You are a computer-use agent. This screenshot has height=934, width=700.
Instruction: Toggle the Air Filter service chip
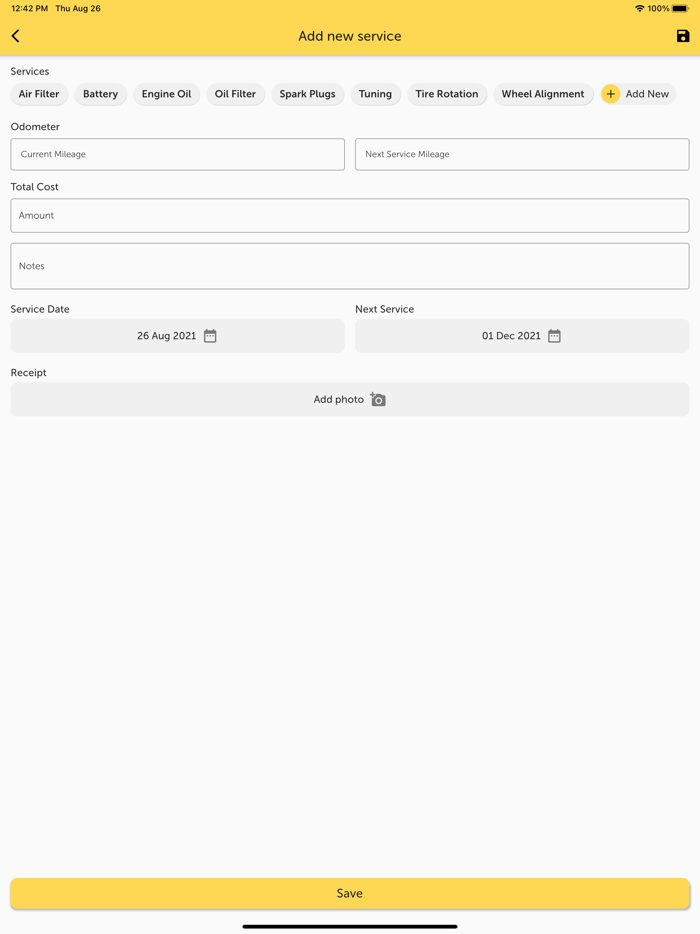(x=39, y=94)
